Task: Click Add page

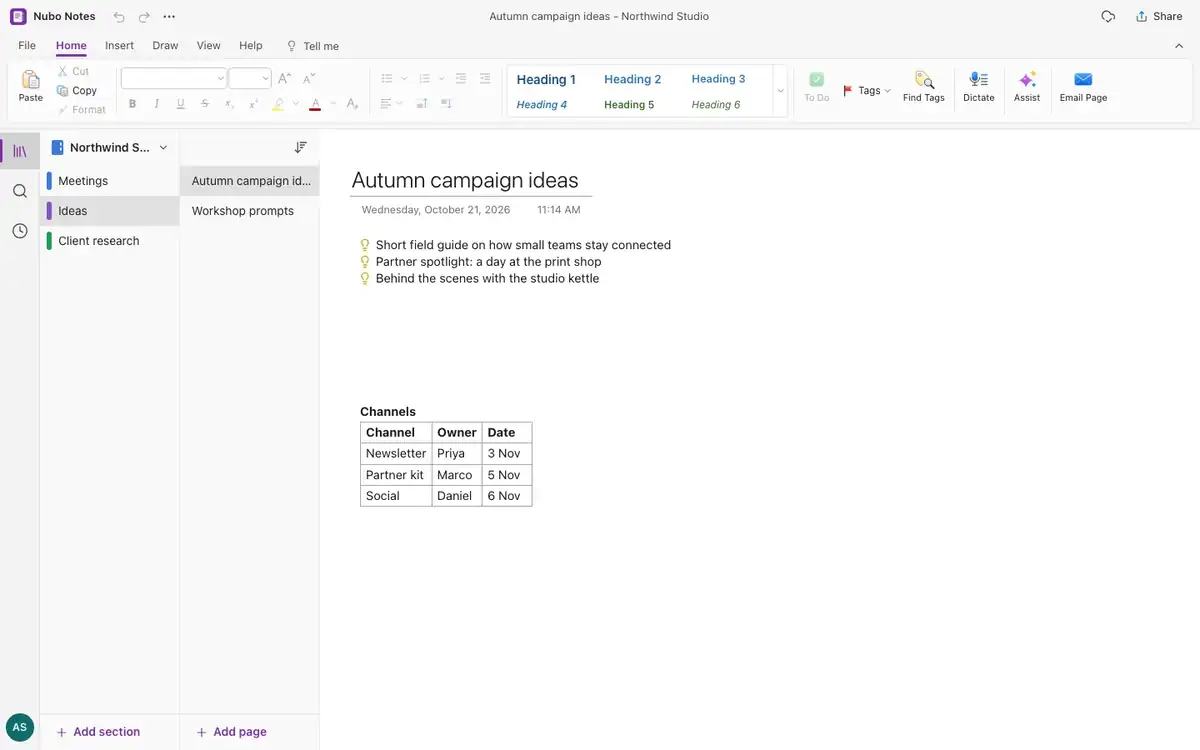Action: tap(231, 732)
